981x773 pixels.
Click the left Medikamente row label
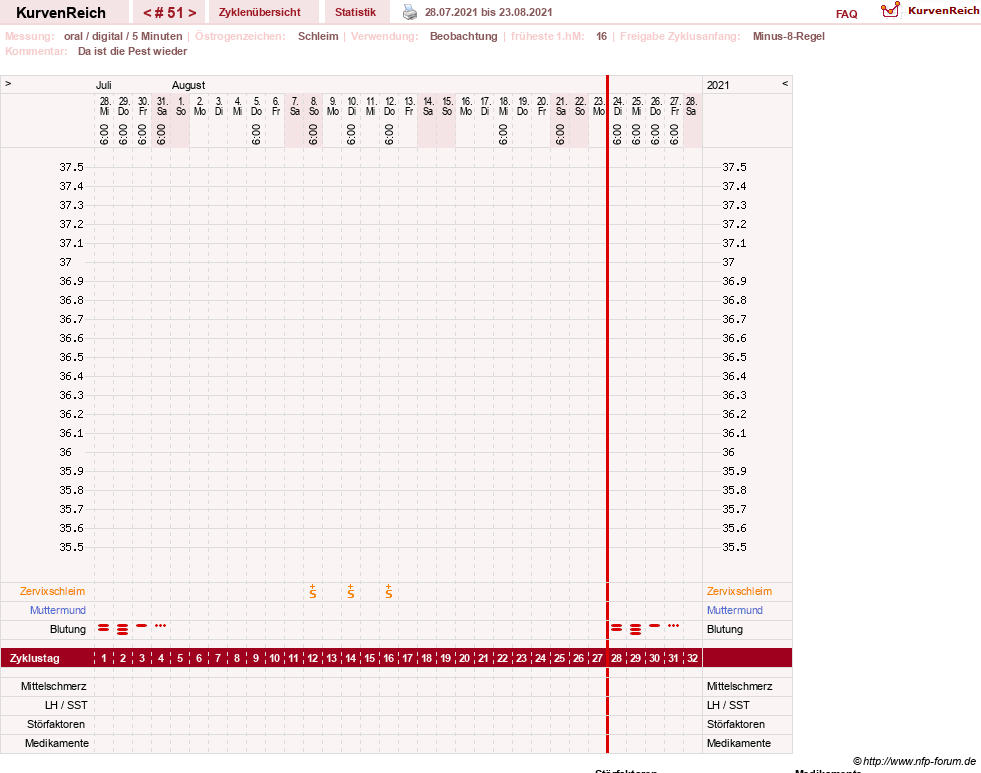point(57,743)
